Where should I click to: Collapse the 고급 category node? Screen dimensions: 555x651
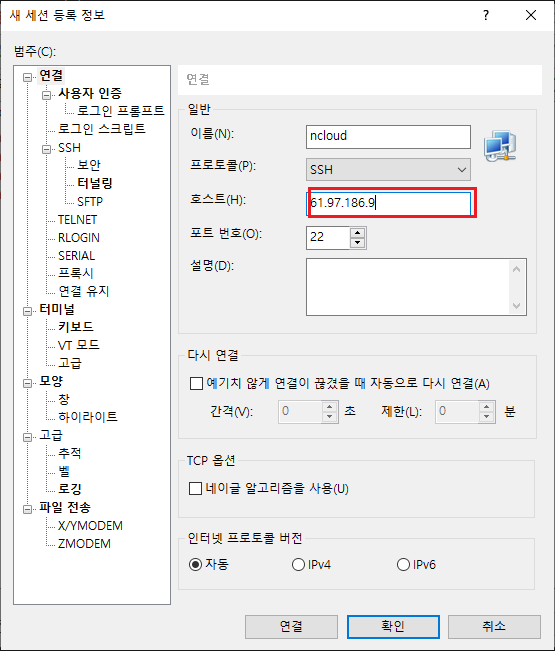tap(27, 437)
